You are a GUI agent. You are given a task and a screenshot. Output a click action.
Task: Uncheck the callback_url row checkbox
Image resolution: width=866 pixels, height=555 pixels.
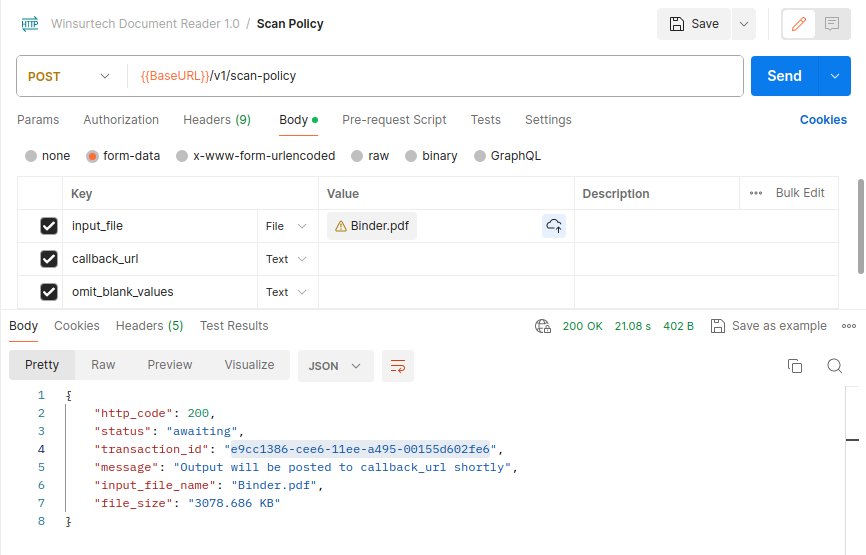tap(49, 259)
